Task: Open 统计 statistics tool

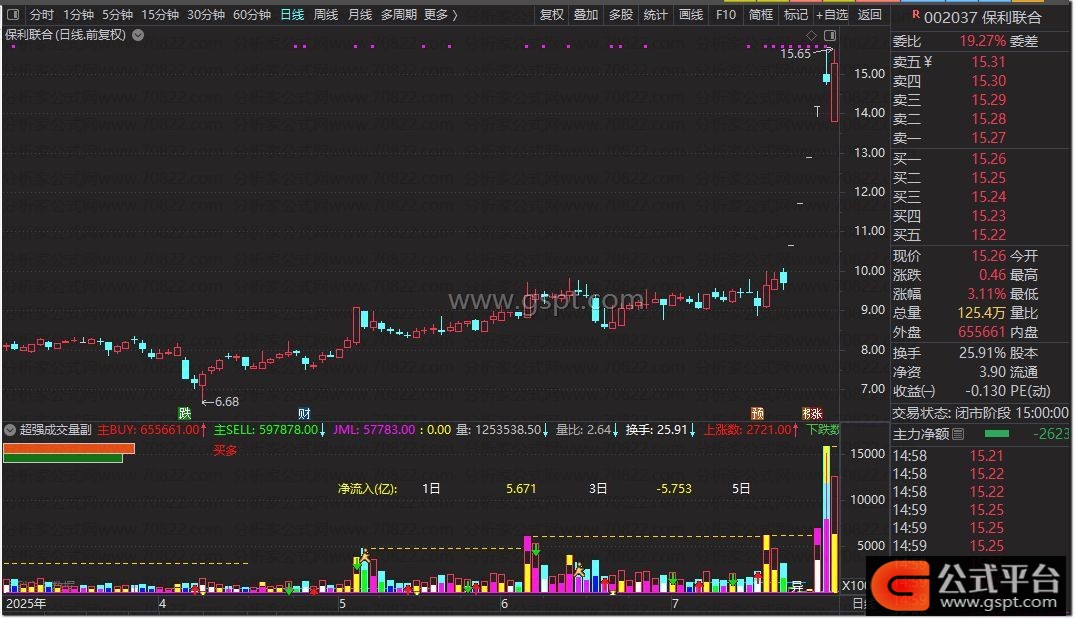Action: tap(655, 14)
